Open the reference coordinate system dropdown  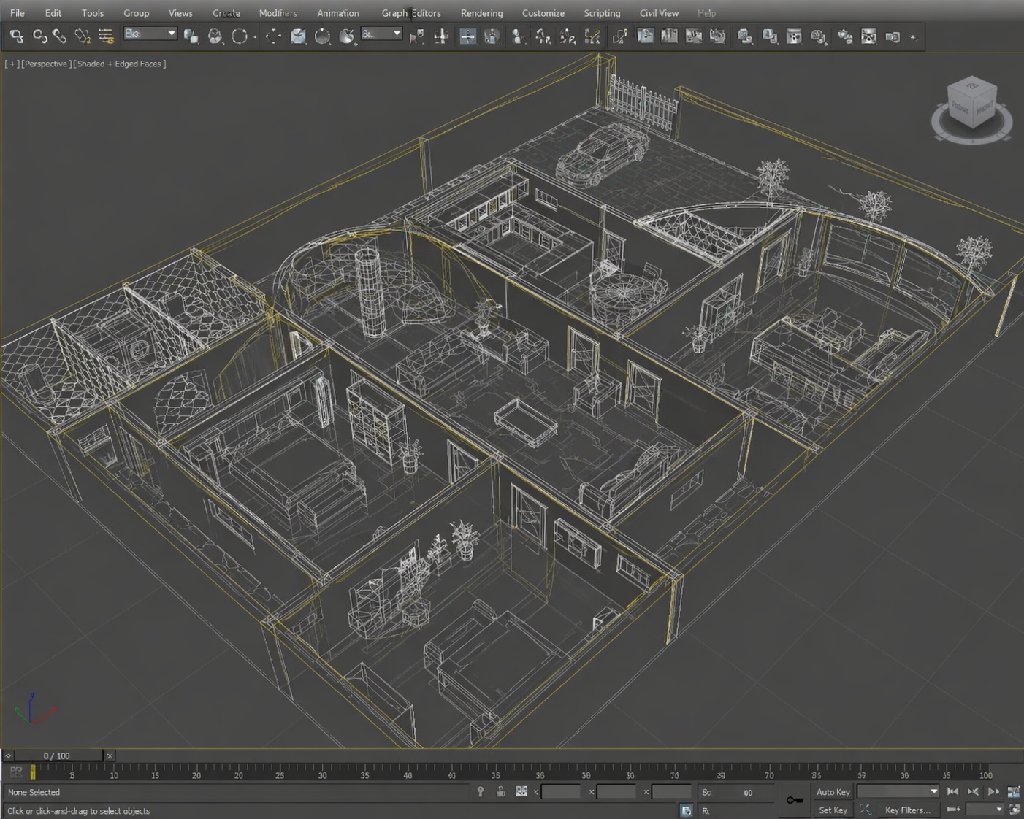pyautogui.click(x=382, y=34)
